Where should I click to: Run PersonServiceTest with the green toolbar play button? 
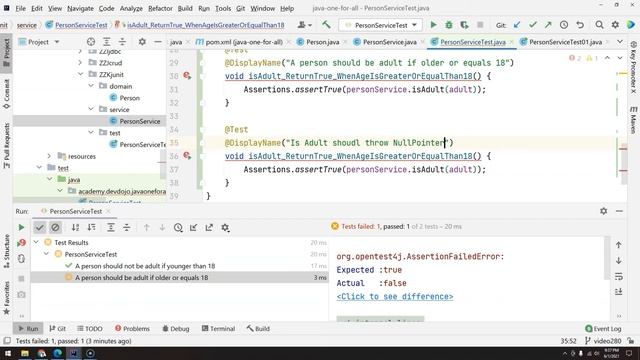coord(433,25)
